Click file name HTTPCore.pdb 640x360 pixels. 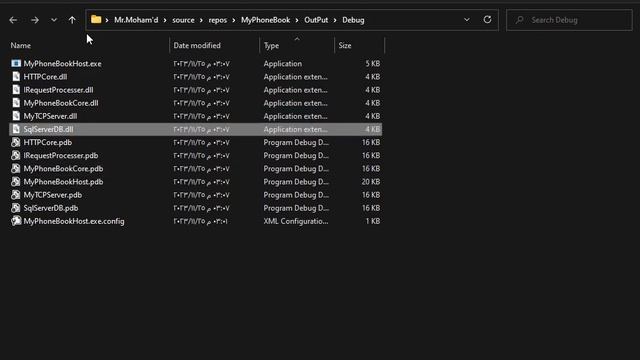tap(48, 142)
